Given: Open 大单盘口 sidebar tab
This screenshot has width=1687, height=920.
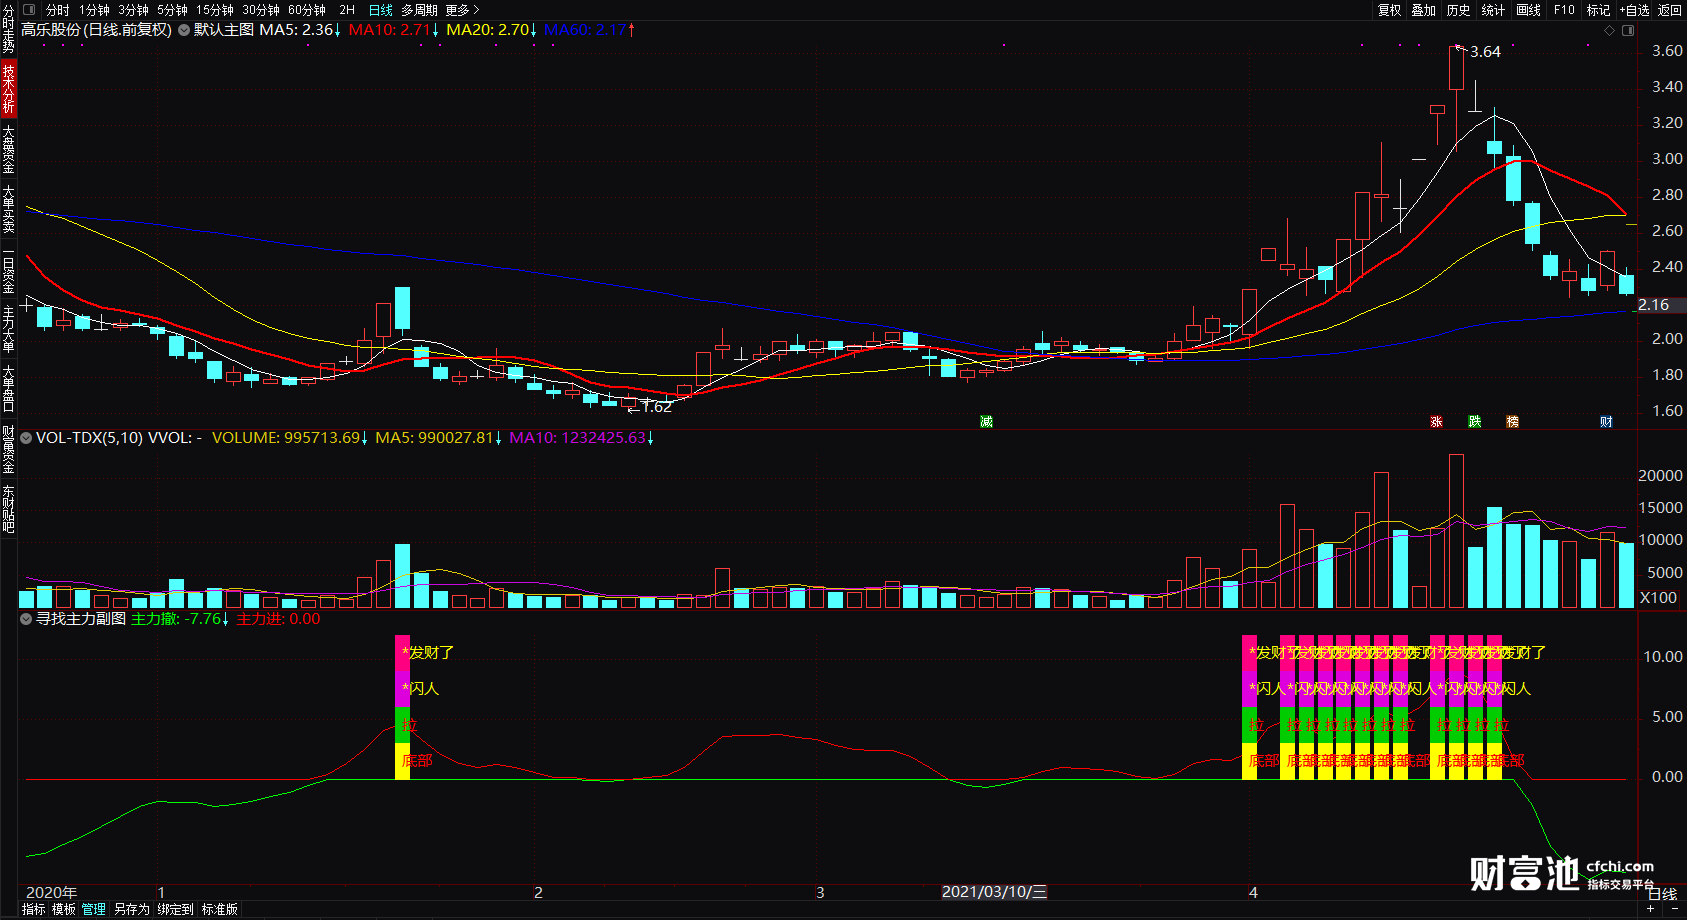Looking at the screenshot, I should pyautogui.click(x=8, y=388).
